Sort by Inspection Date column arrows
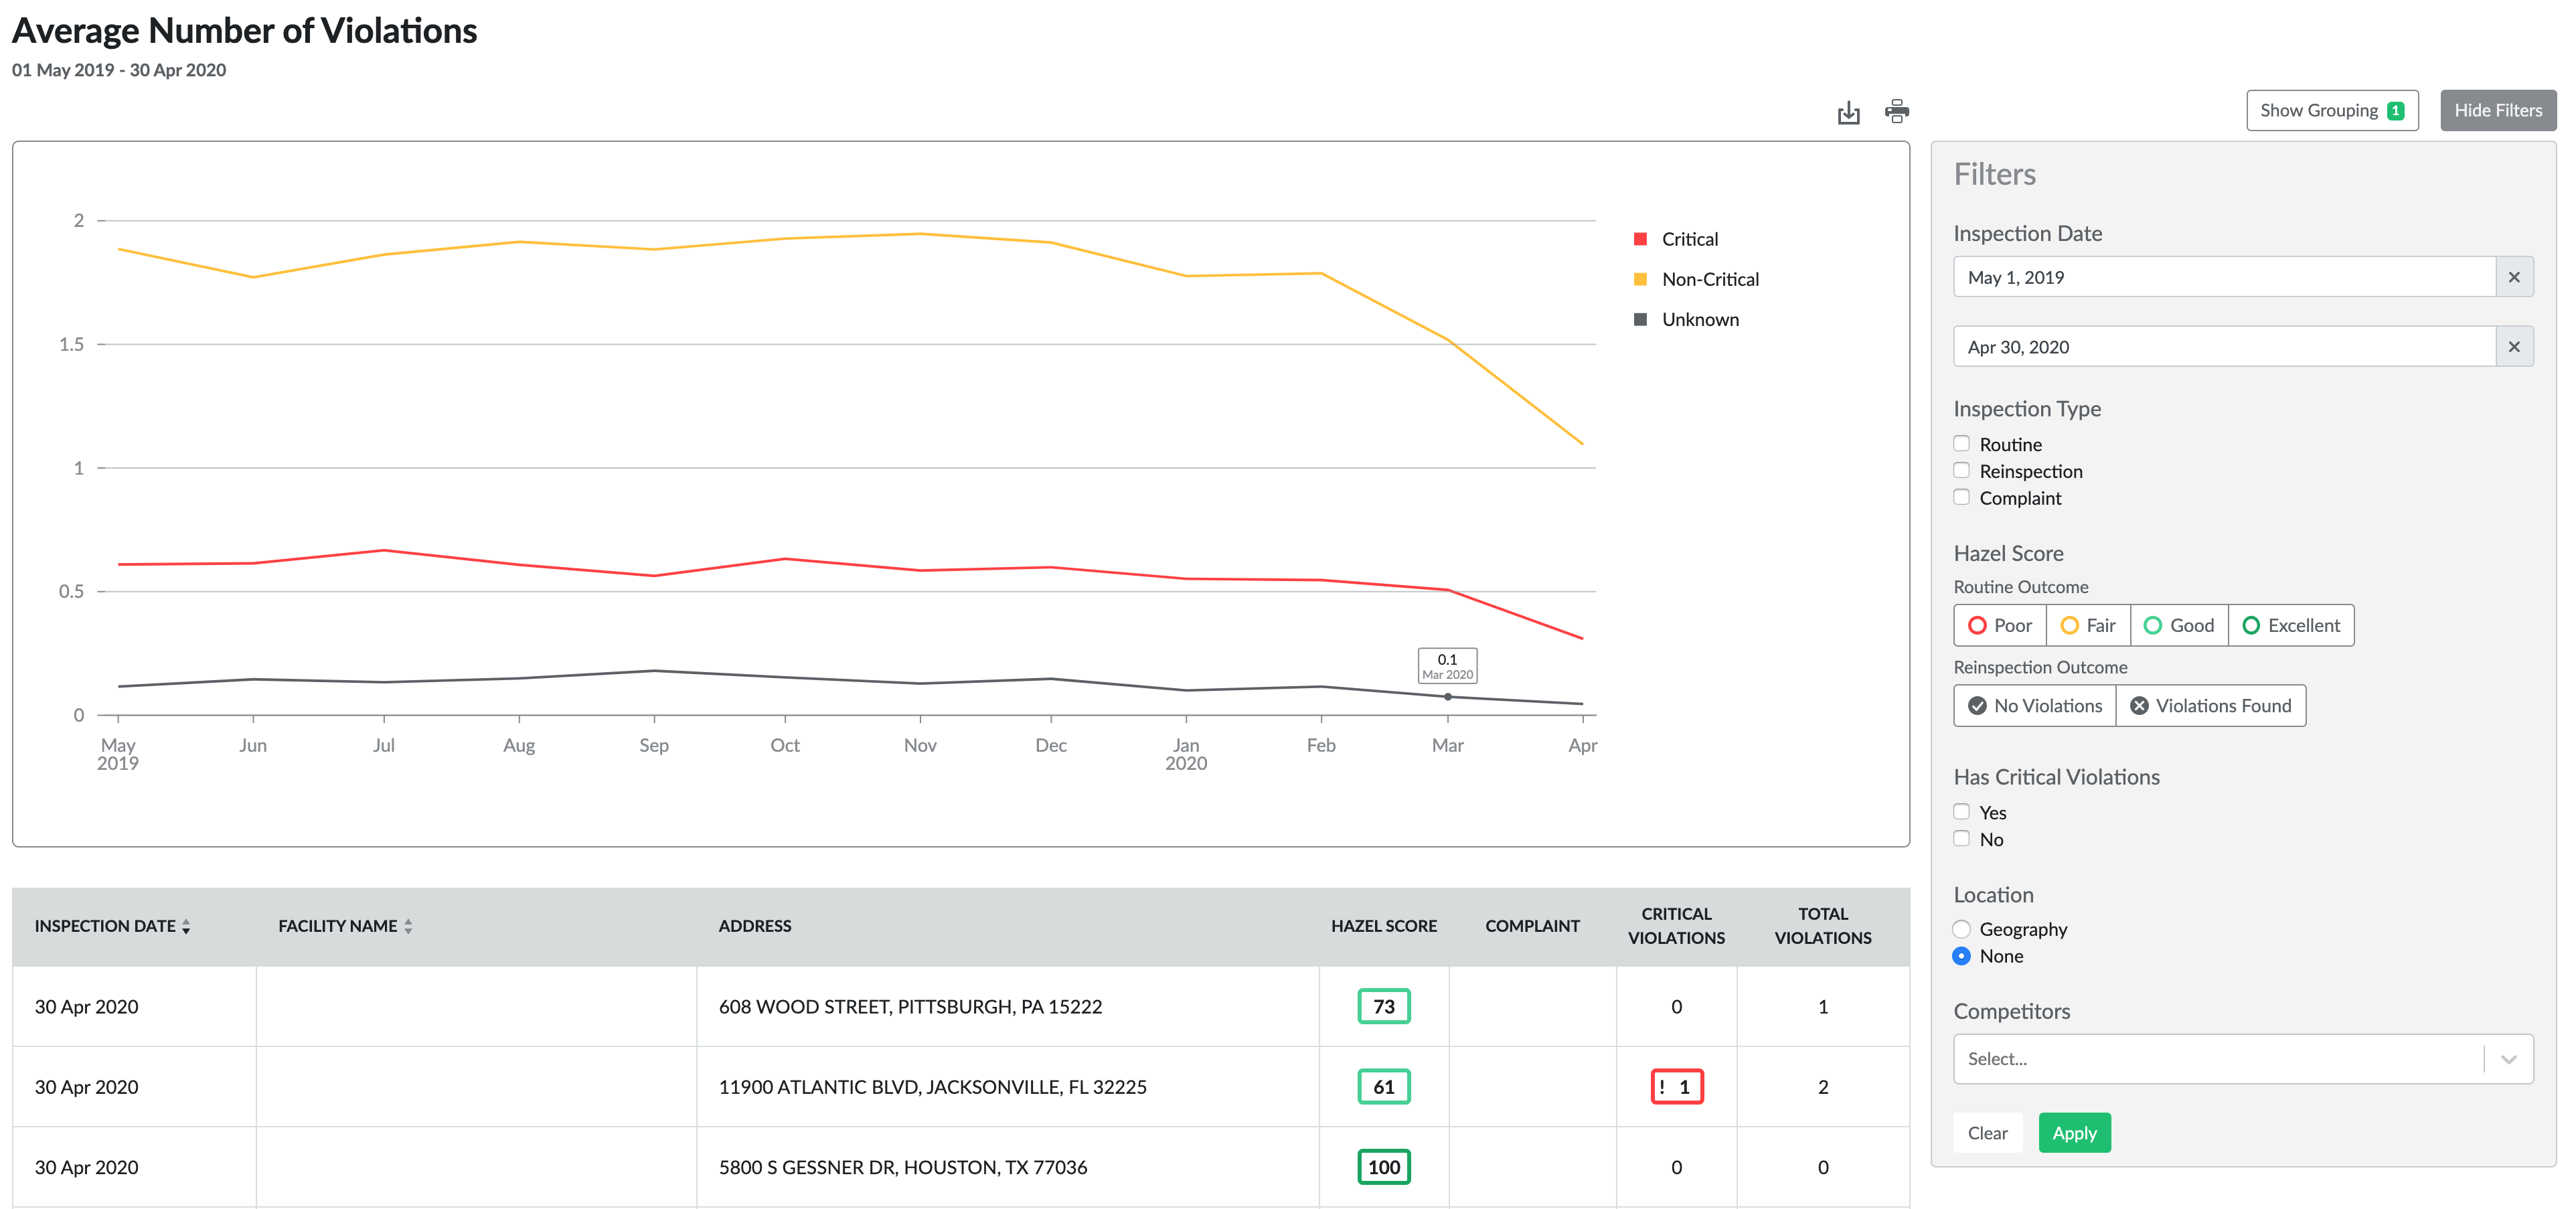Screen dimensions: 2576x1209 186,927
